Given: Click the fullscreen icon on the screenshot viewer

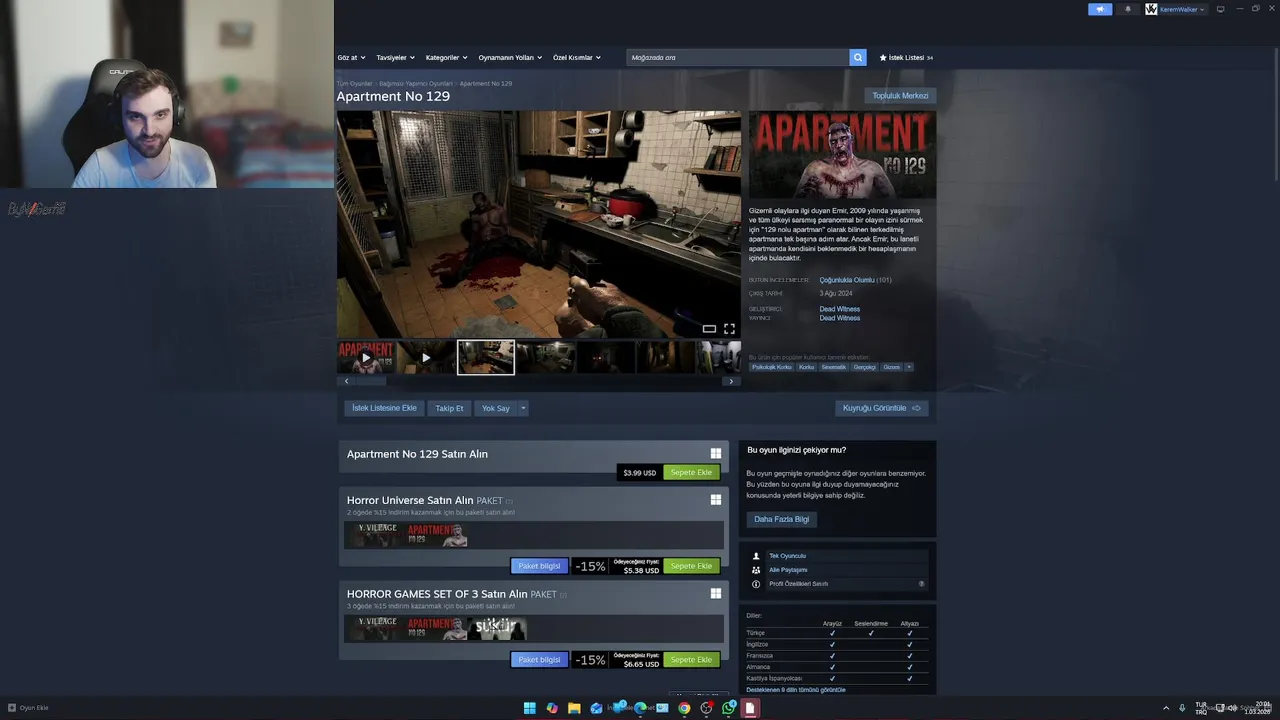Looking at the screenshot, I should (729, 328).
